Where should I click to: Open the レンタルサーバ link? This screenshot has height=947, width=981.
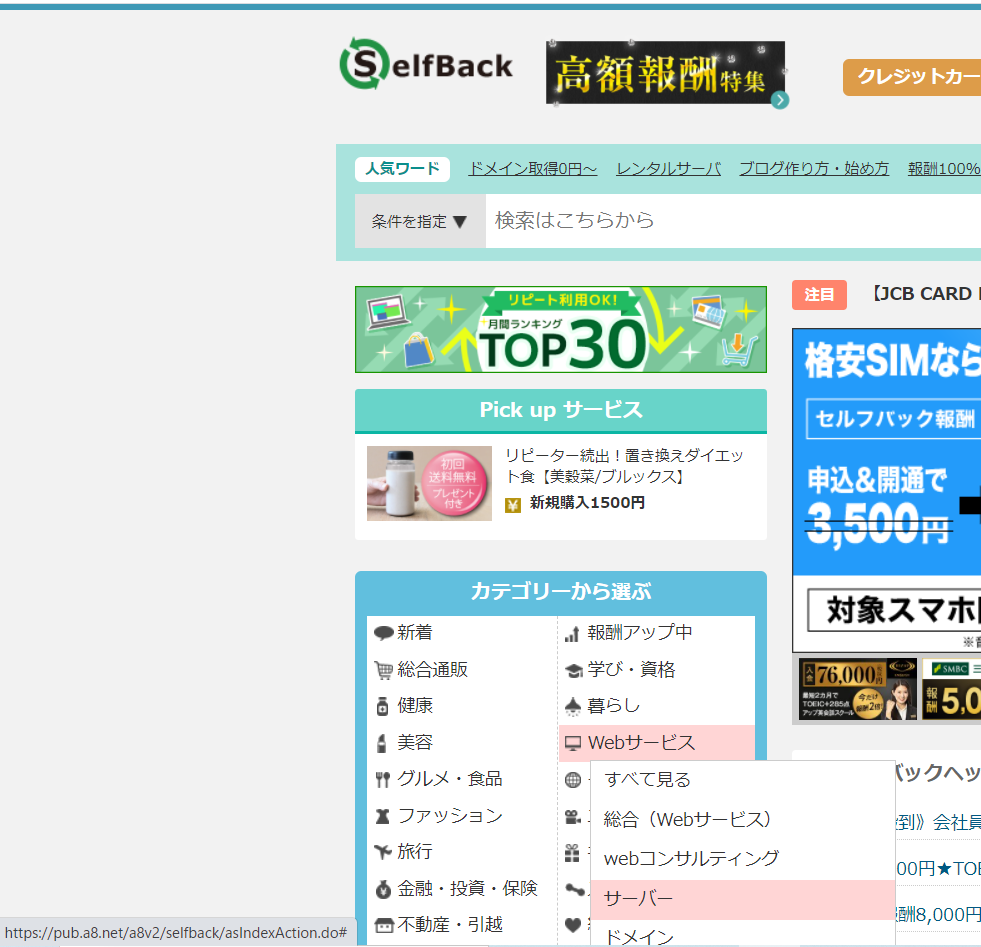click(x=668, y=169)
